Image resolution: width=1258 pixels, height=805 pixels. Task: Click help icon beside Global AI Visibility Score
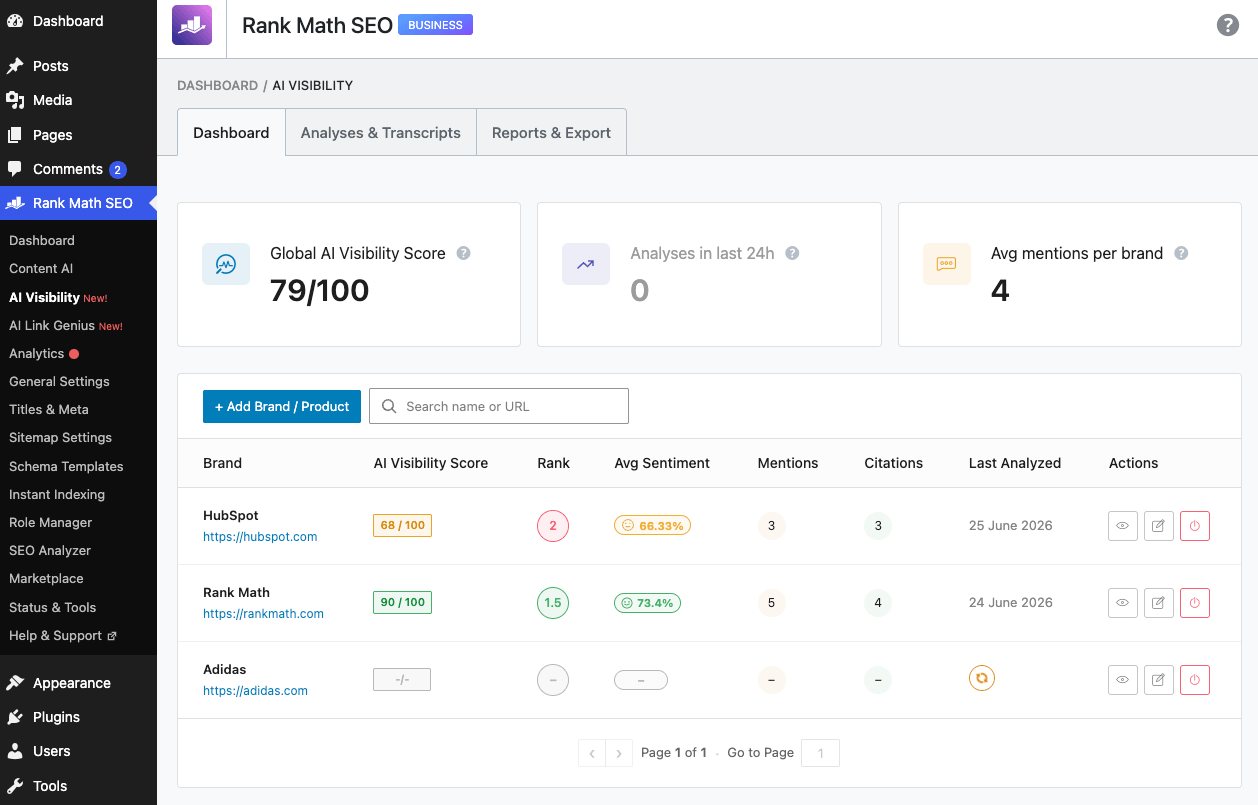point(464,253)
